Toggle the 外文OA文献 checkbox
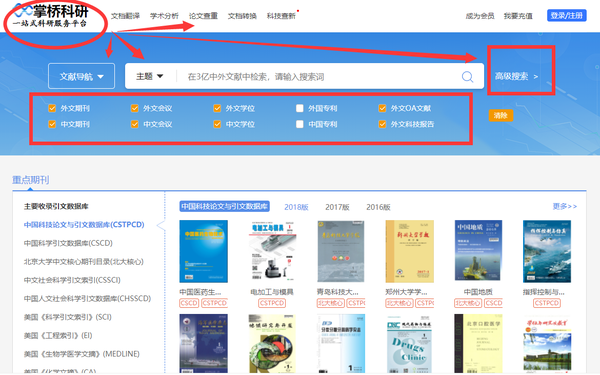 (382, 108)
